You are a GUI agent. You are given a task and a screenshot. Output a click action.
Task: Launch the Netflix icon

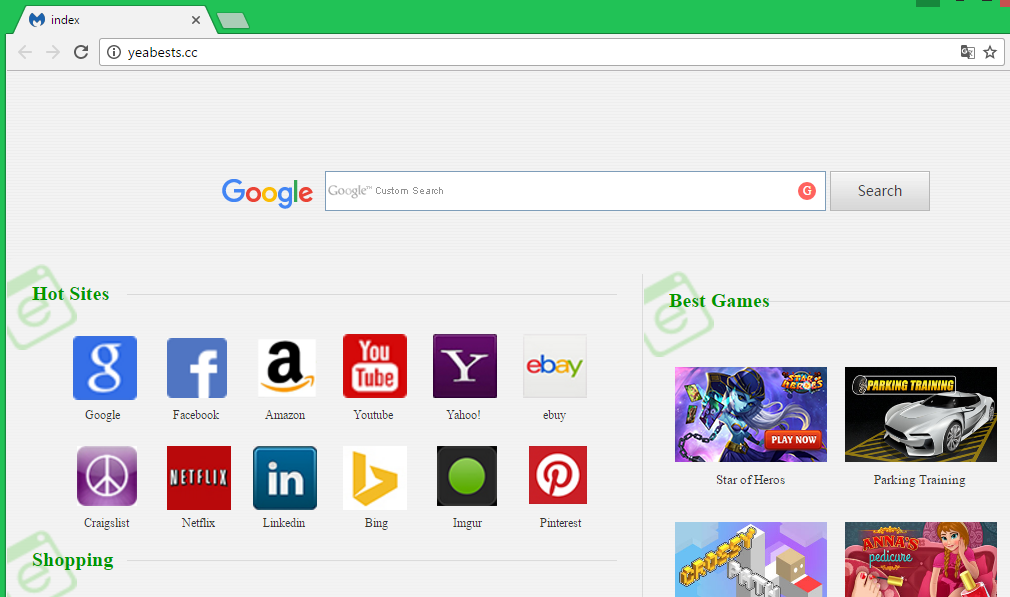pyautogui.click(x=199, y=478)
